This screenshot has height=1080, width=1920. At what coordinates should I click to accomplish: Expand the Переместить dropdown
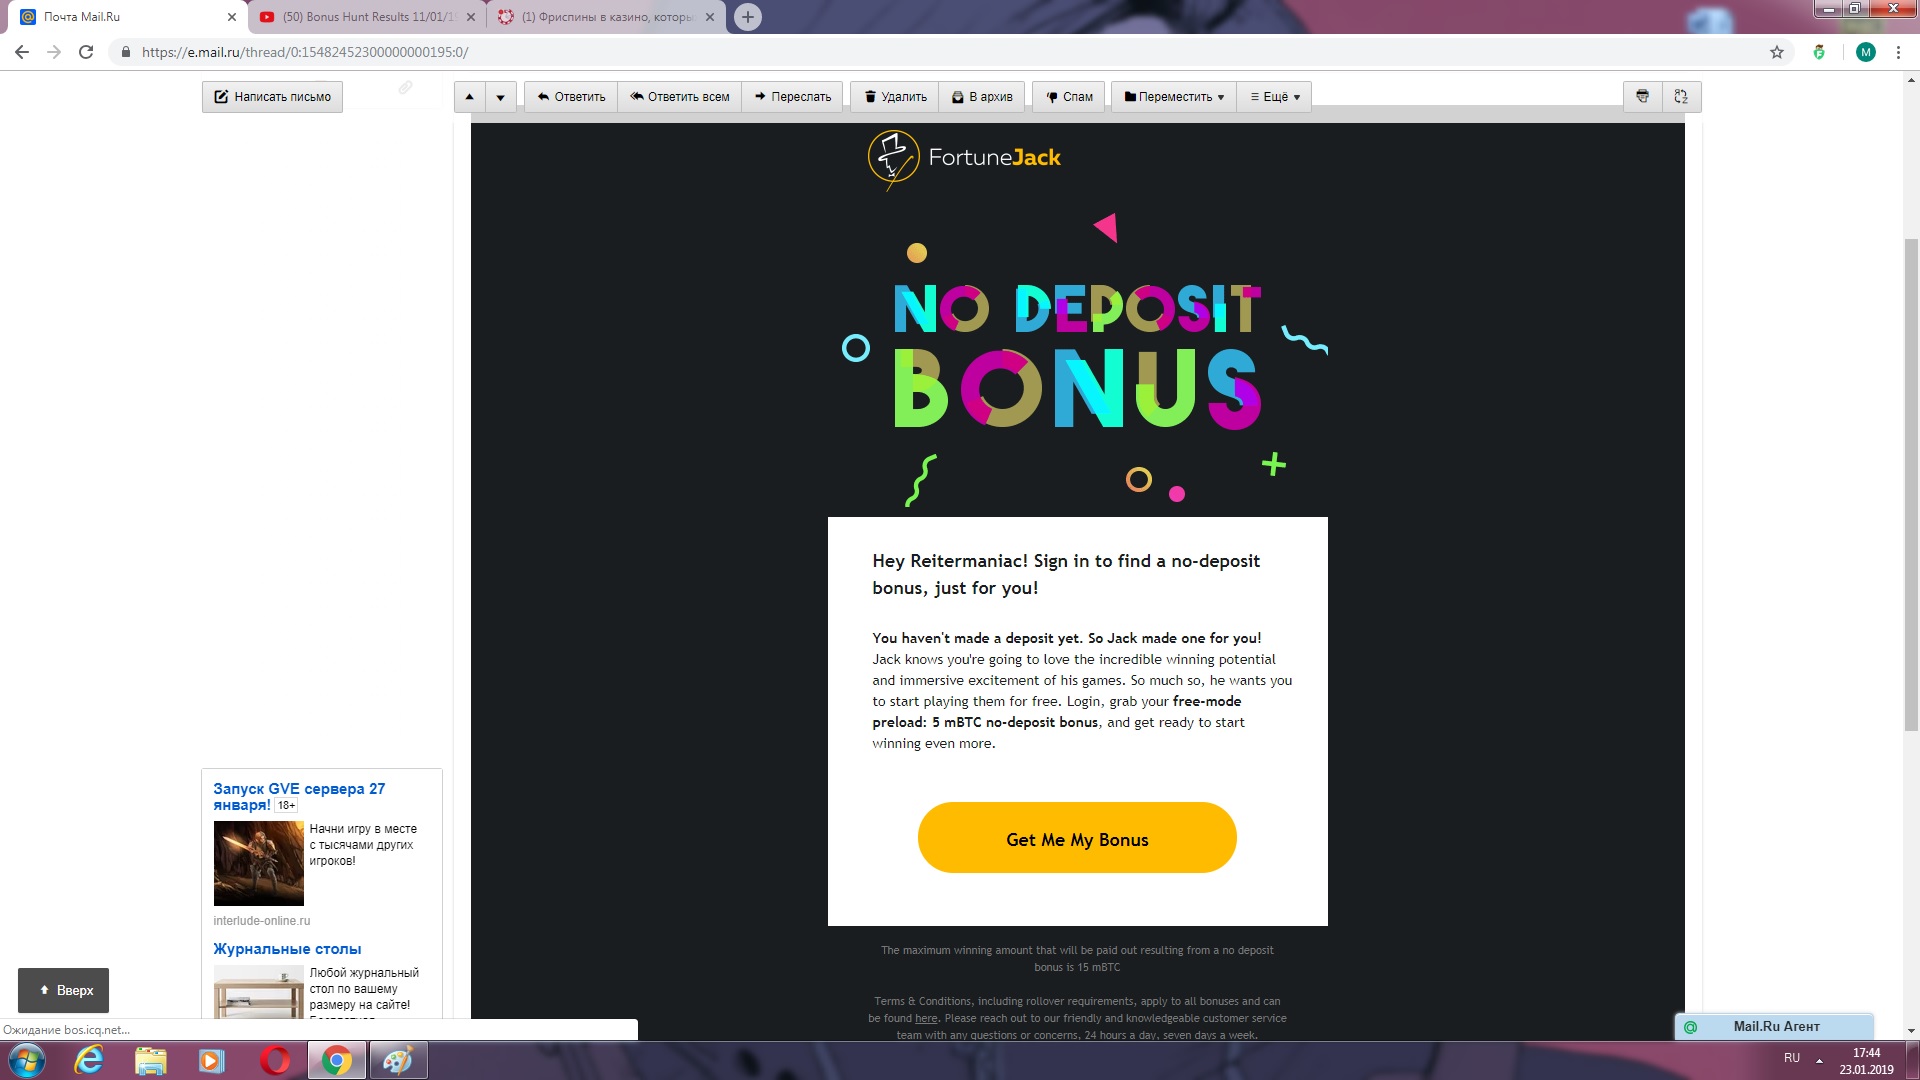tap(1174, 97)
